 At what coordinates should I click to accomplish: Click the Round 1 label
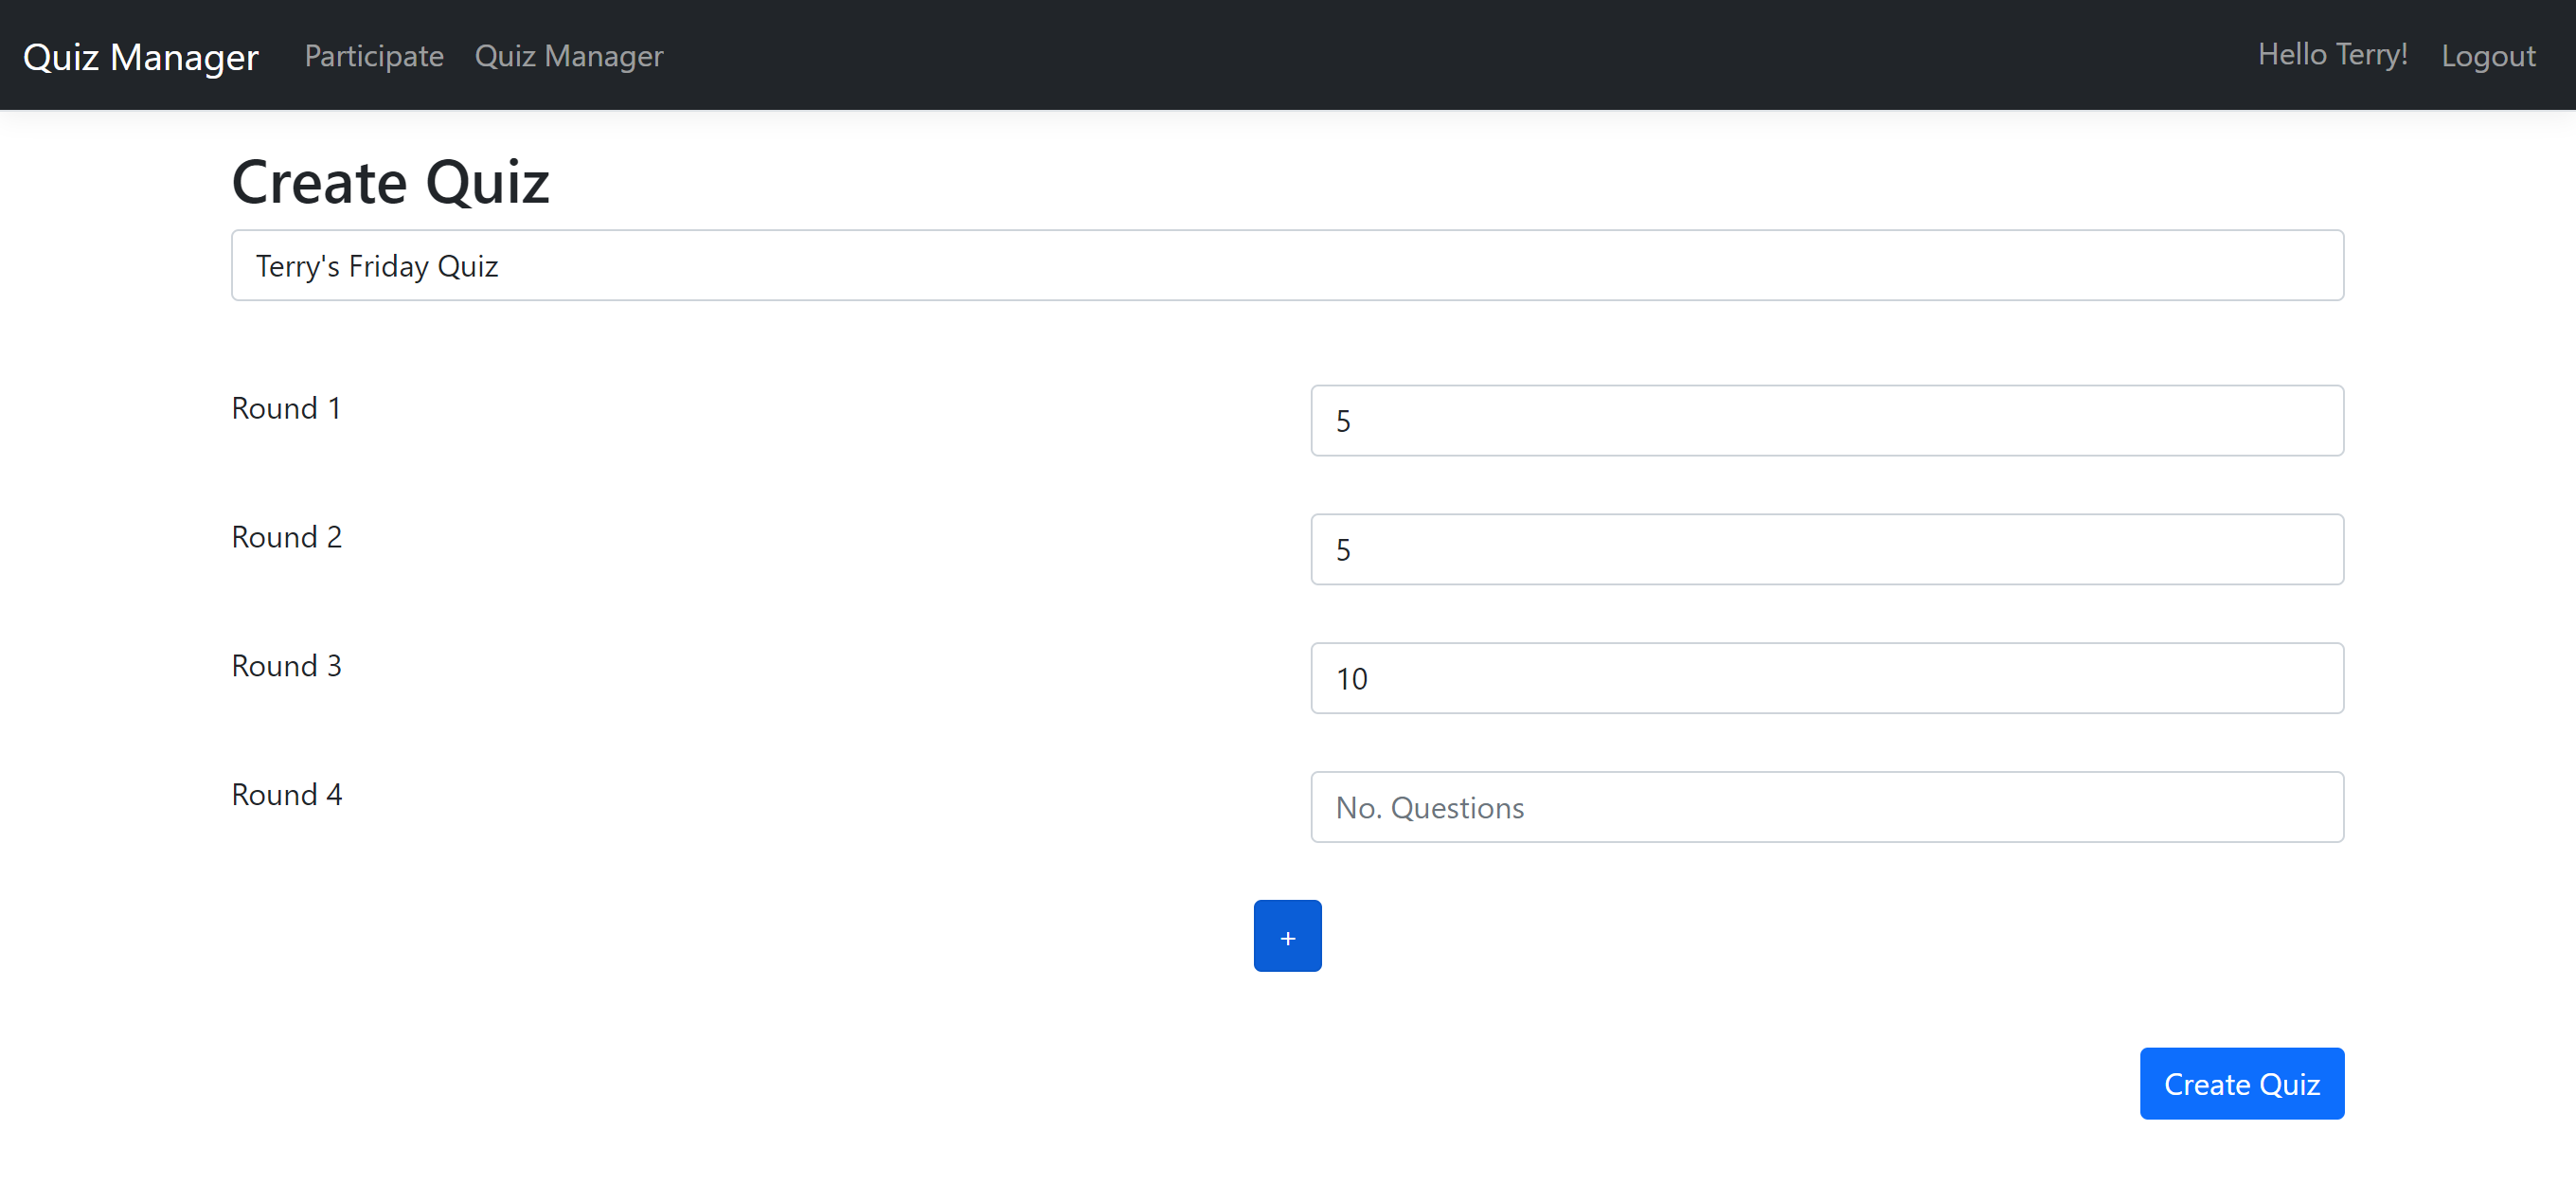286,407
